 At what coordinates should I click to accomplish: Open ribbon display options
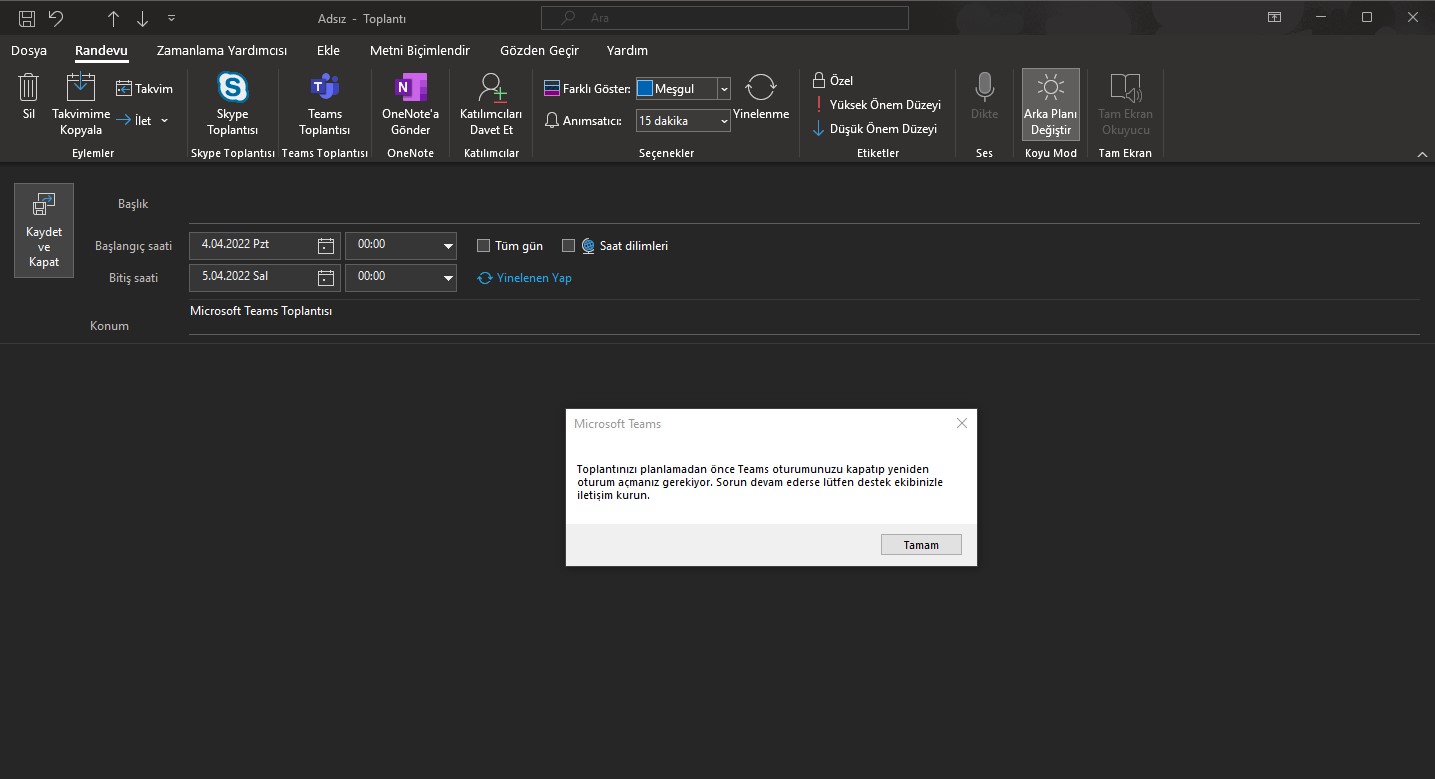(x=1275, y=17)
